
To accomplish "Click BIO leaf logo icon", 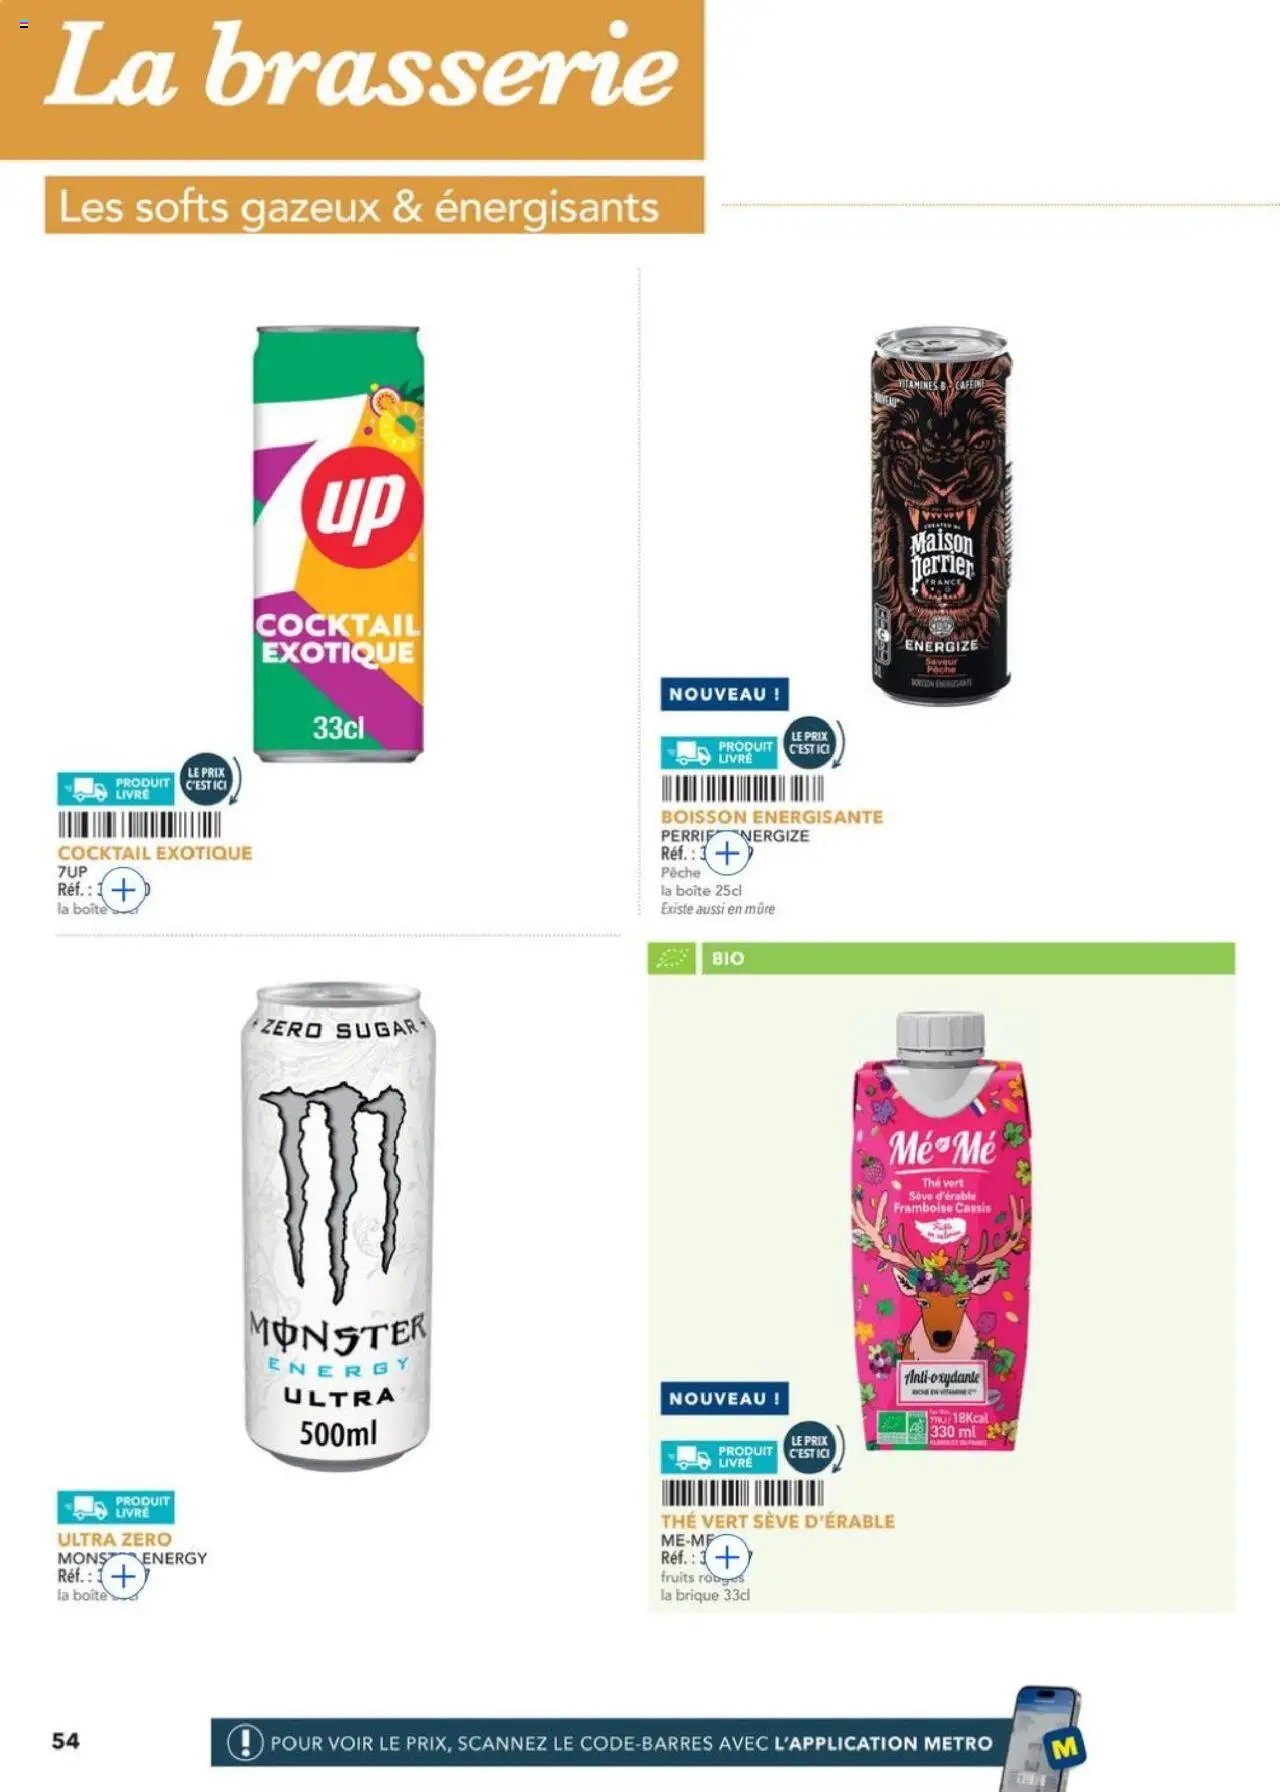I will click(x=672, y=958).
